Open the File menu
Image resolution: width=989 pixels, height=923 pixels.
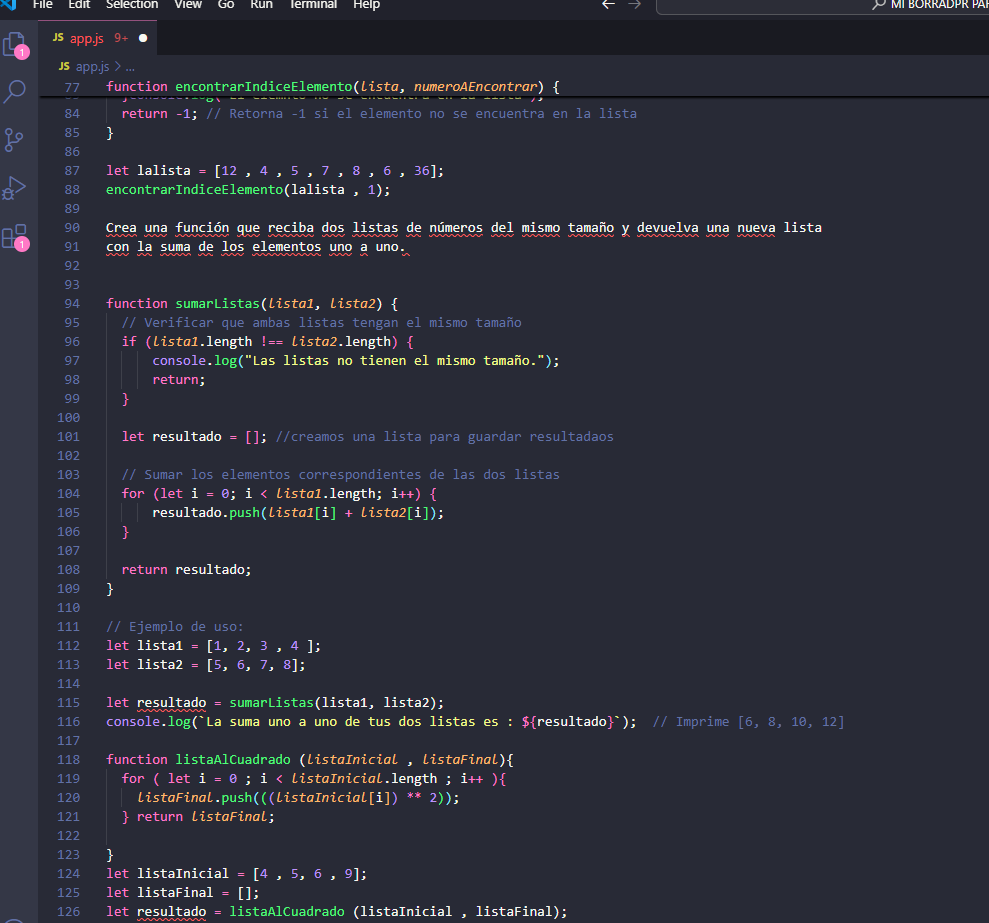pos(42,4)
